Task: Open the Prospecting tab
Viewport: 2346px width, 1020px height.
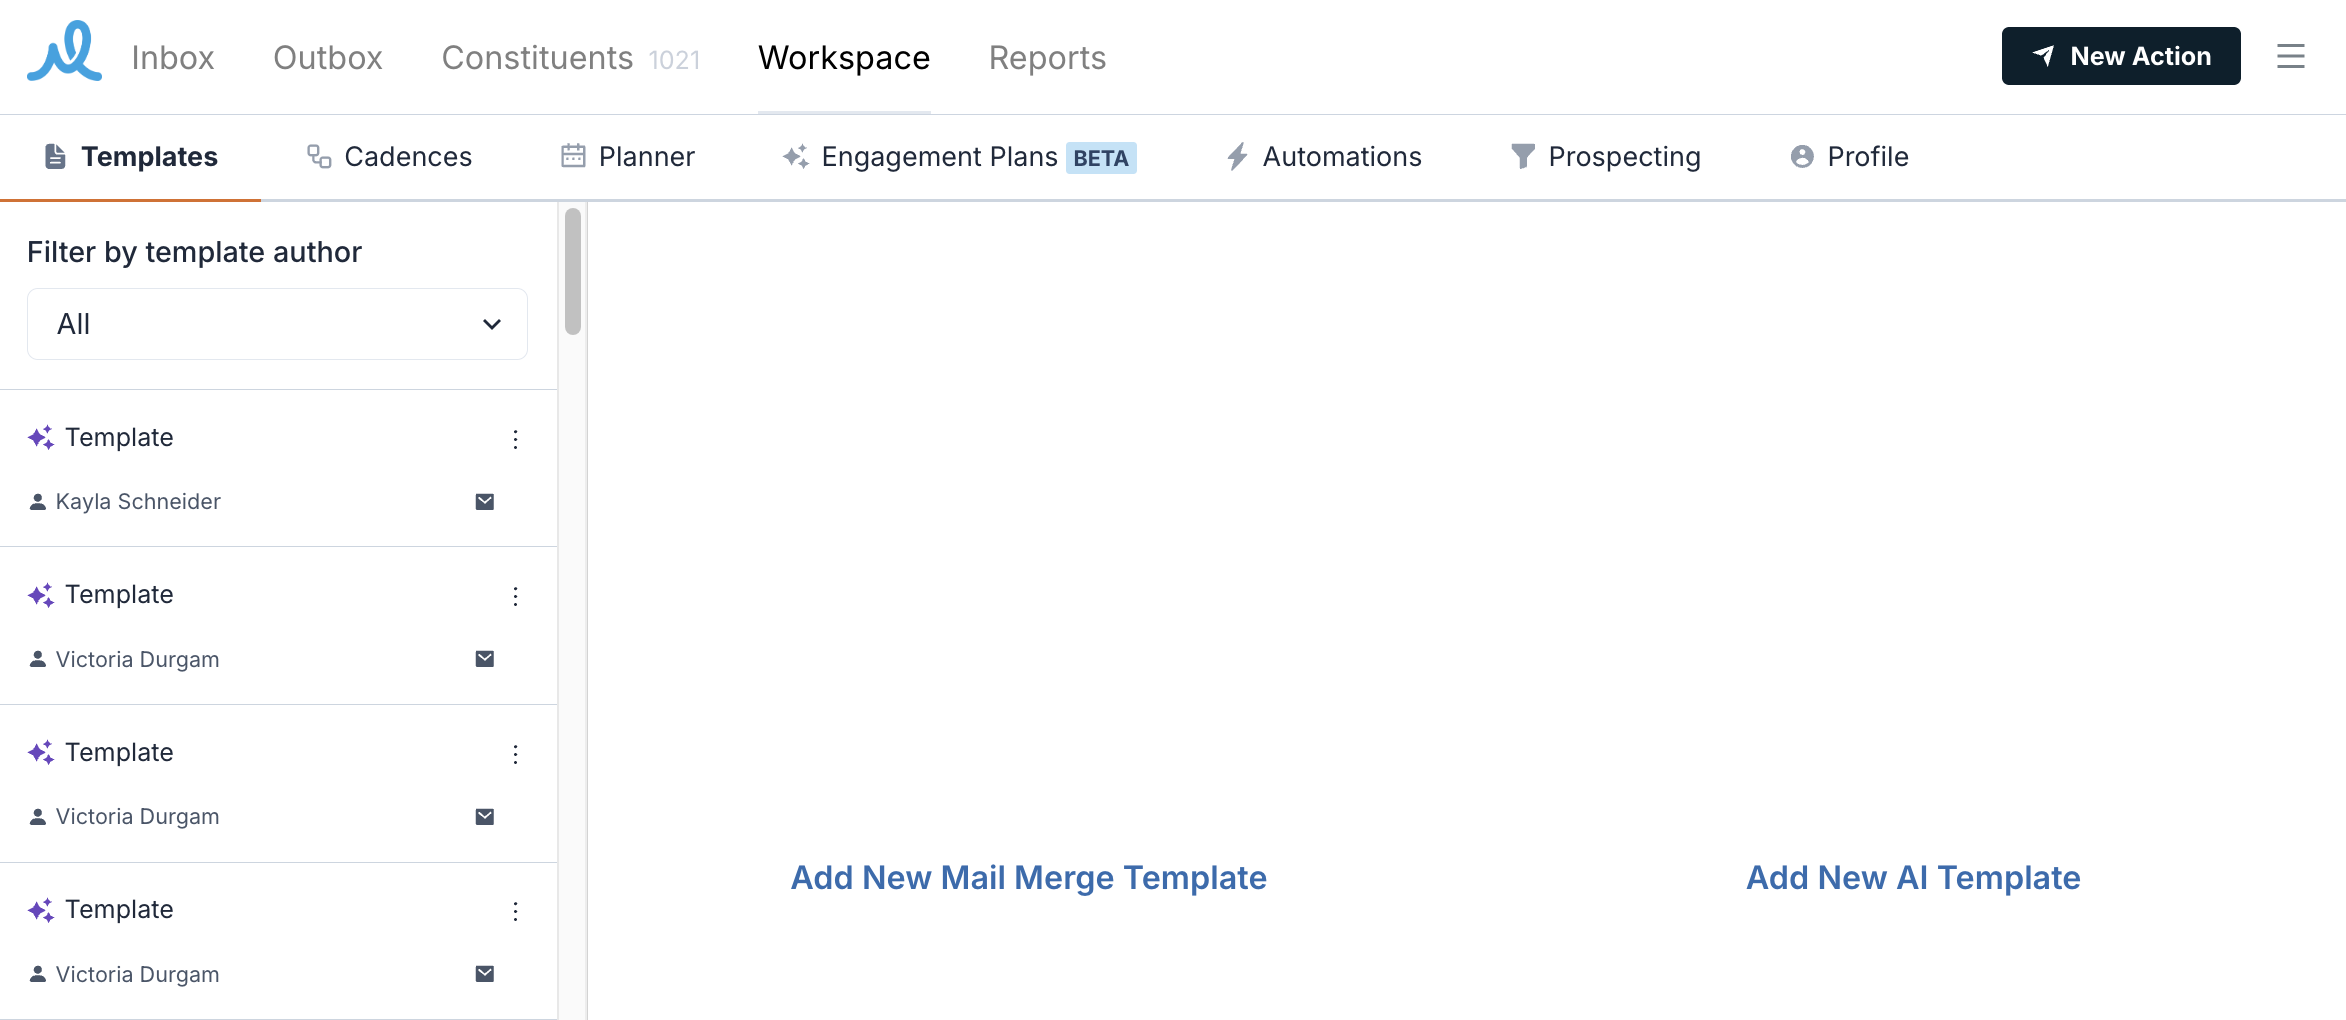Action: pyautogui.click(x=1606, y=157)
